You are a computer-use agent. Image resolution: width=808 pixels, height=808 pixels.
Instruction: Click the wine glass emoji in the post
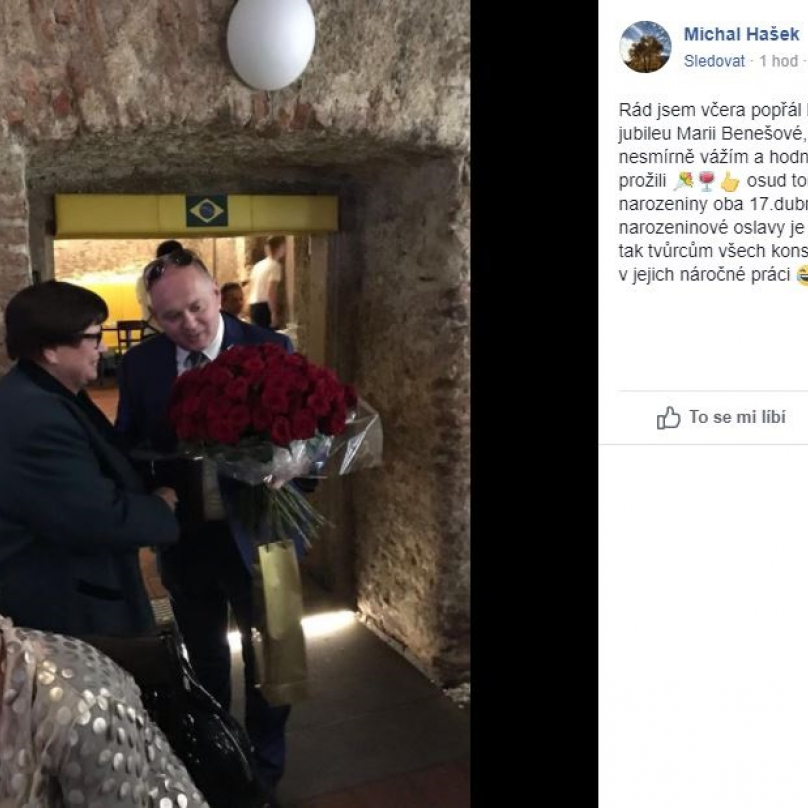(x=706, y=181)
